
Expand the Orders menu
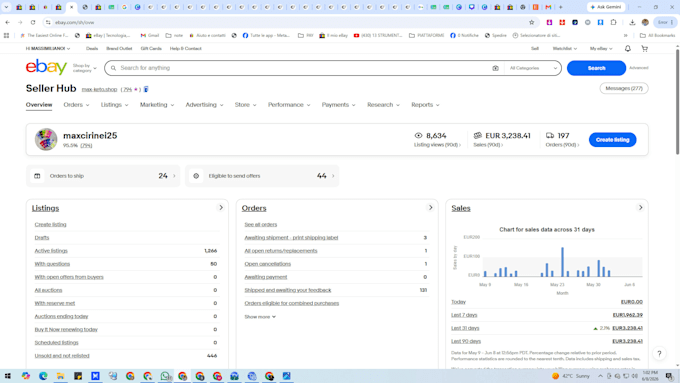pyautogui.click(x=76, y=105)
